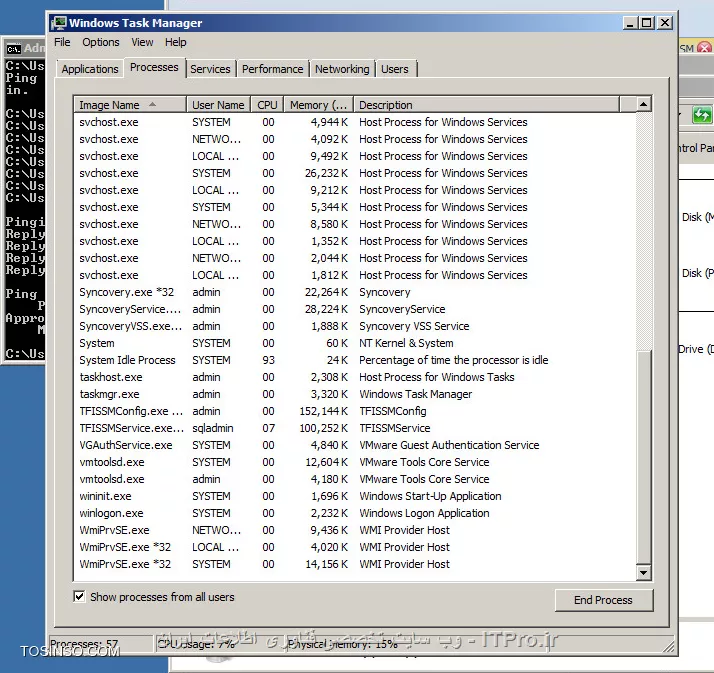Click the Command Prompt window title bar
This screenshot has height=673, width=714.
25,48
